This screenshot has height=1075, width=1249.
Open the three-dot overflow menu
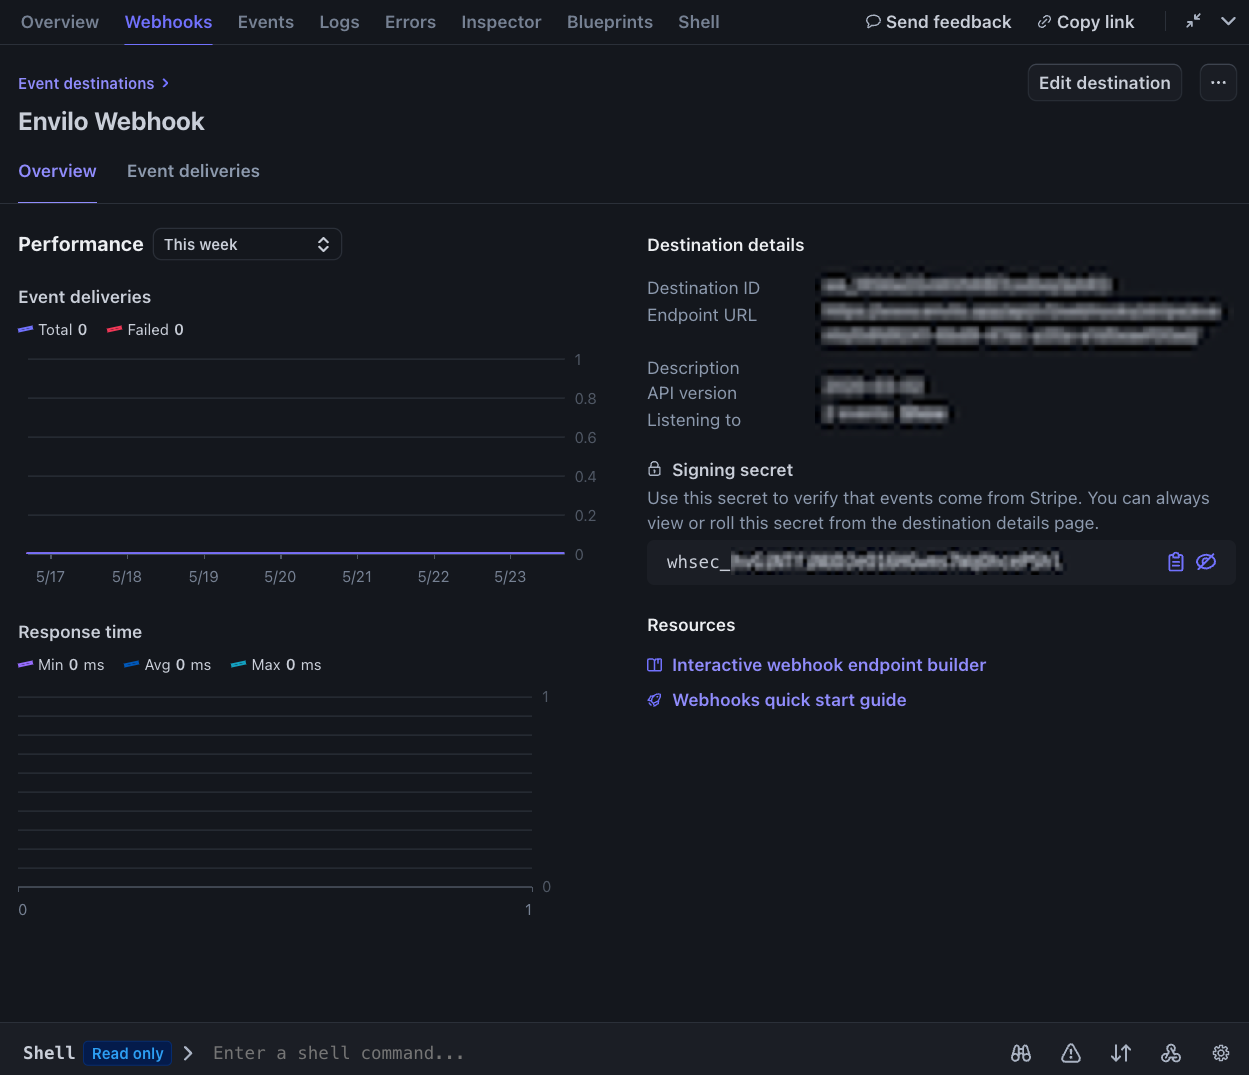pos(1218,82)
